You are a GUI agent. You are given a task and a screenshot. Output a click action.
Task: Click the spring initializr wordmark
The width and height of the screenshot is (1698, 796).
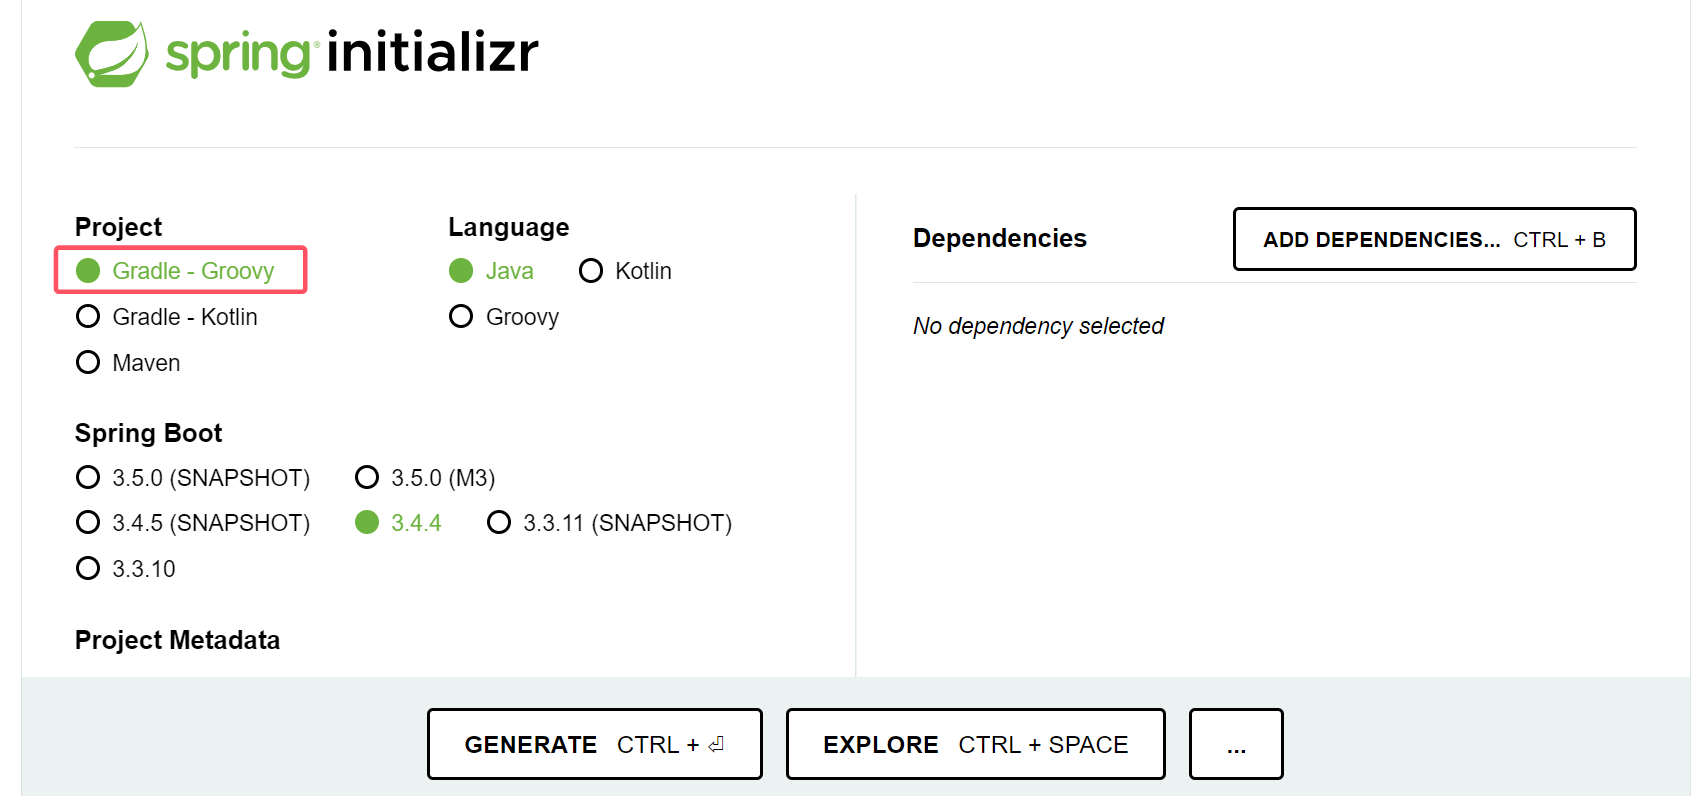[x=352, y=53]
